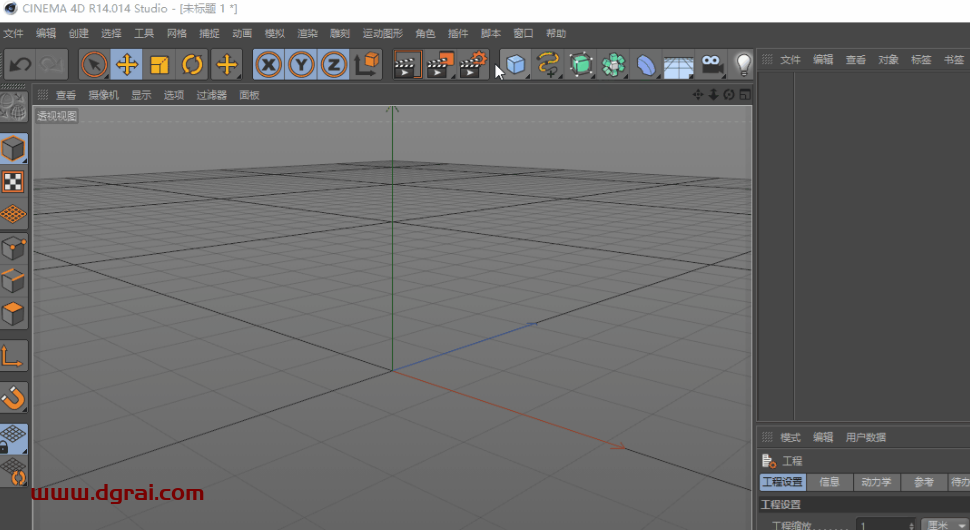Toggle the Y axis lock
This screenshot has width=970, height=530.
301,66
